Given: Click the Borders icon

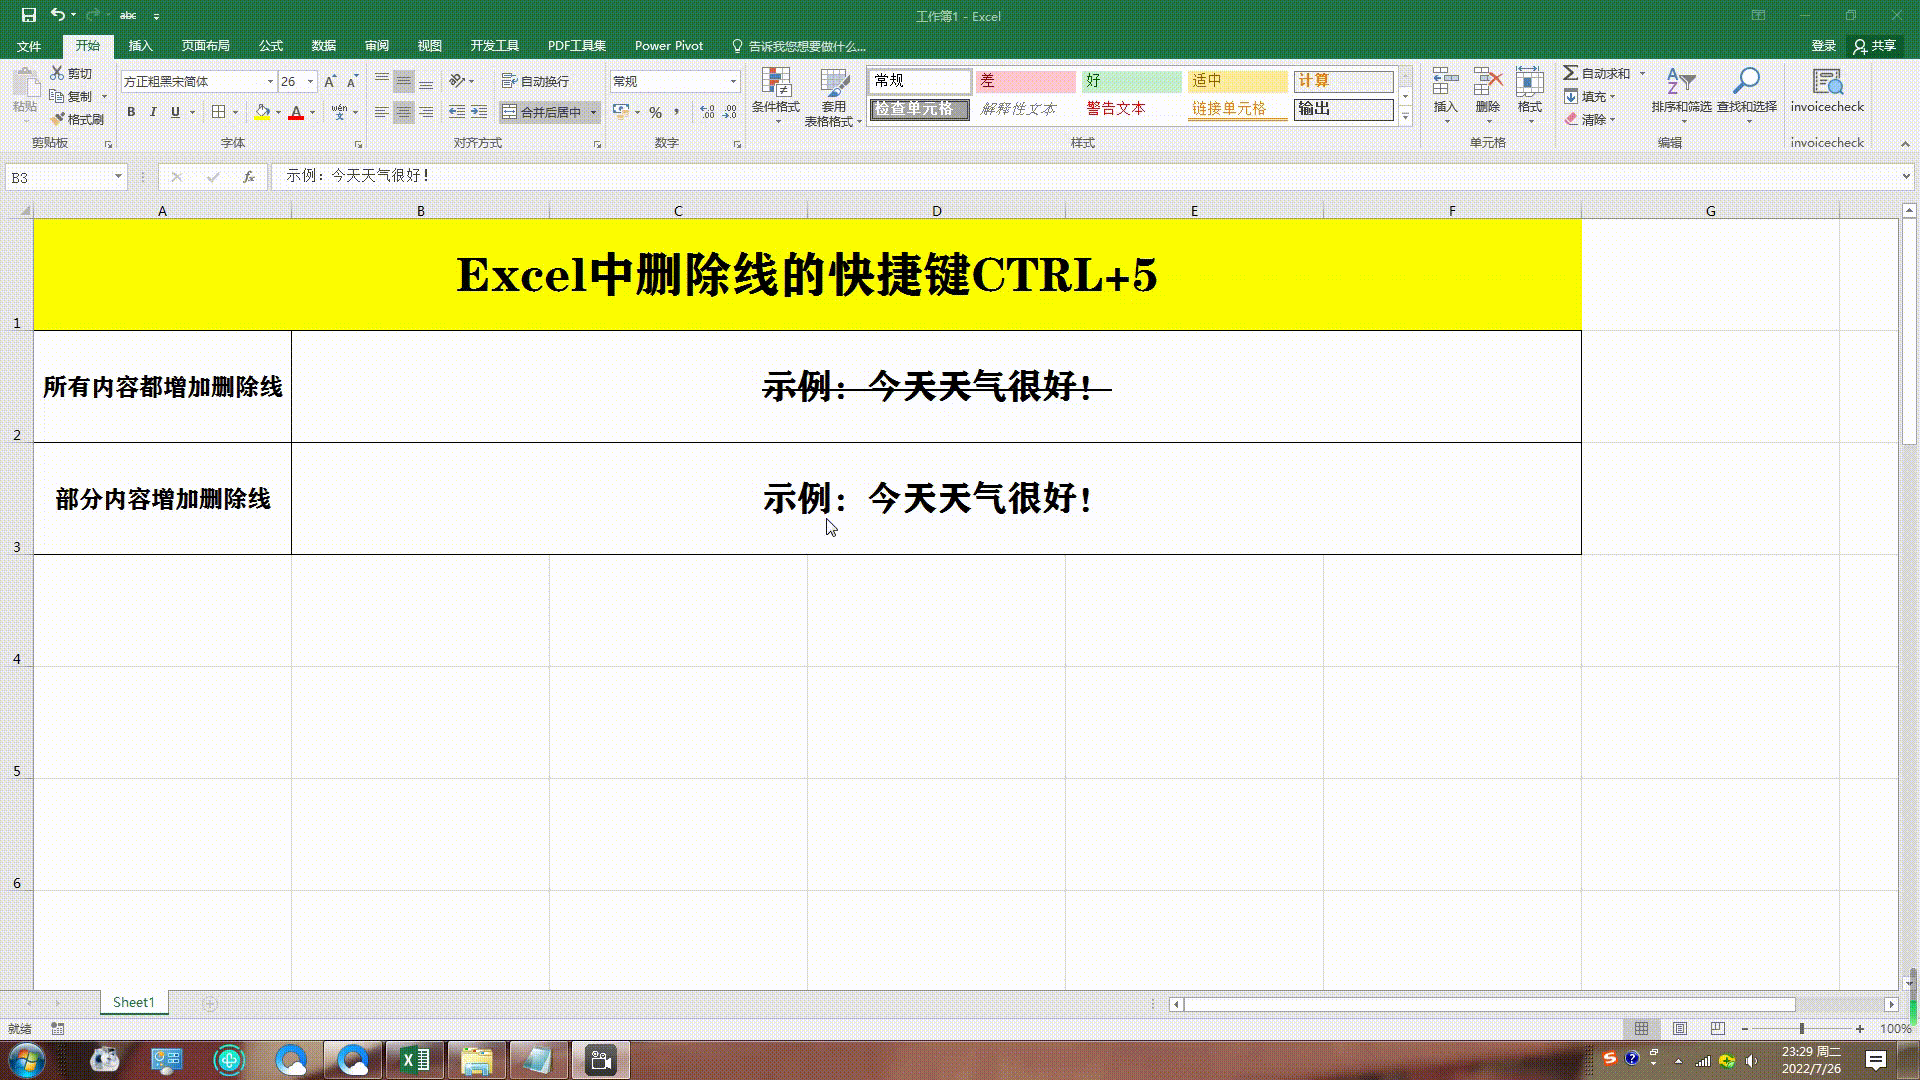Looking at the screenshot, I should coord(219,112).
